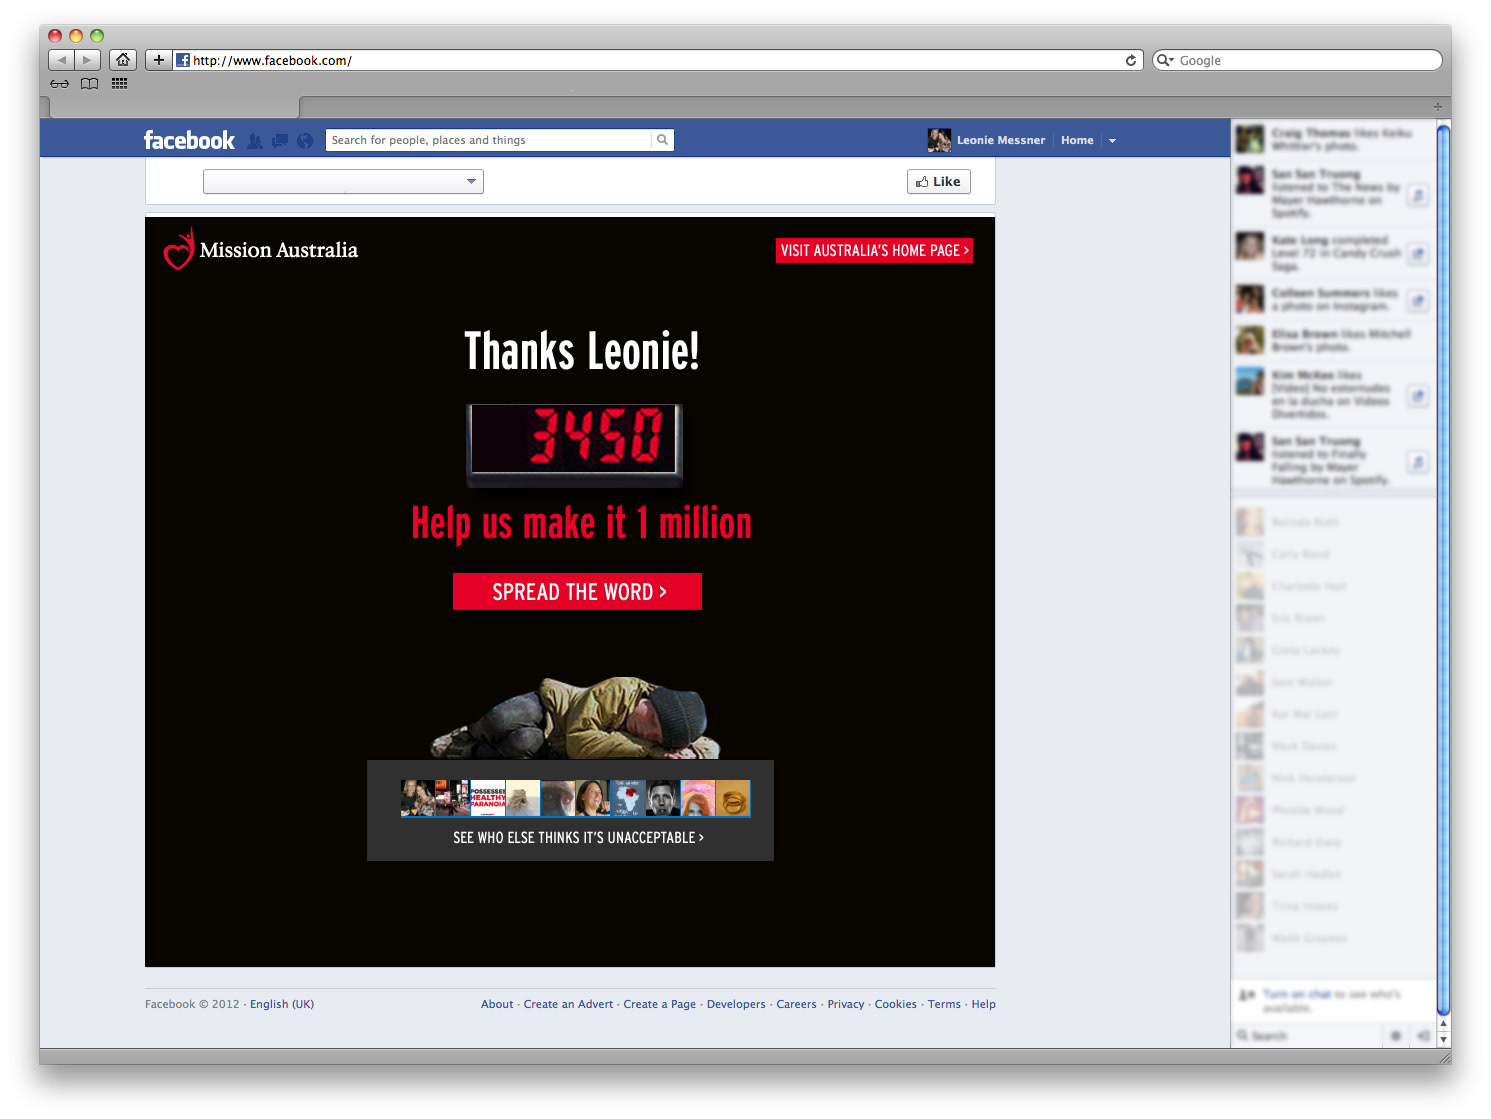Click Thanks Leonie! heading
1491x1119 pixels.
click(582, 351)
